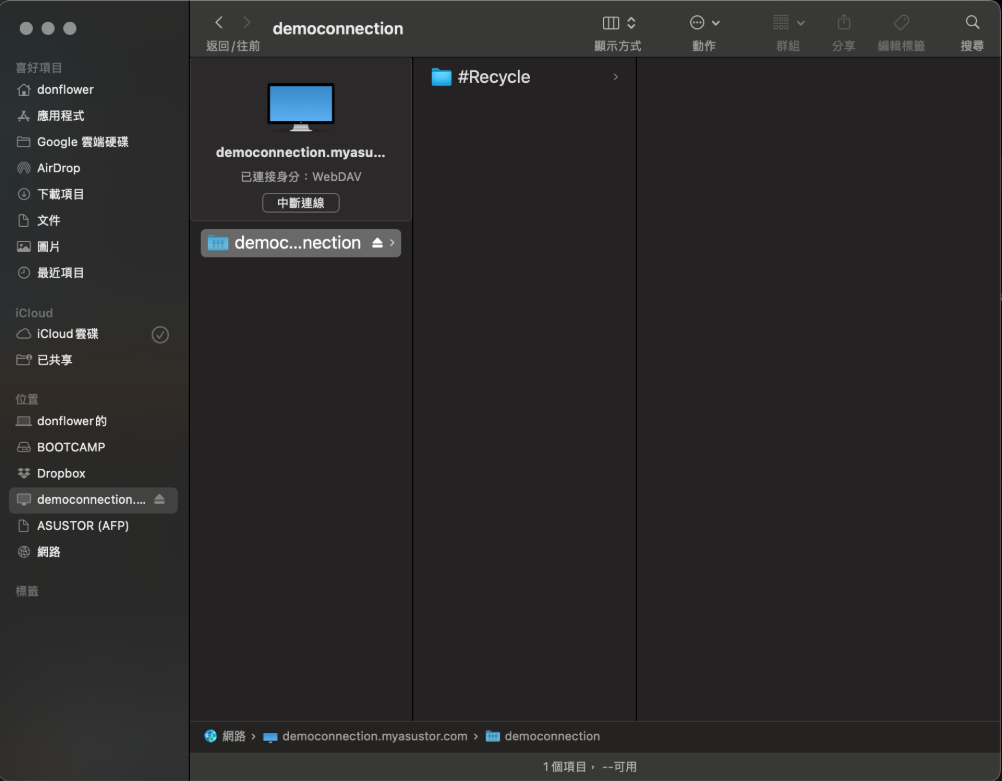Open Google 雲端硬碟 in sidebar
The width and height of the screenshot is (1002, 781).
pos(82,142)
